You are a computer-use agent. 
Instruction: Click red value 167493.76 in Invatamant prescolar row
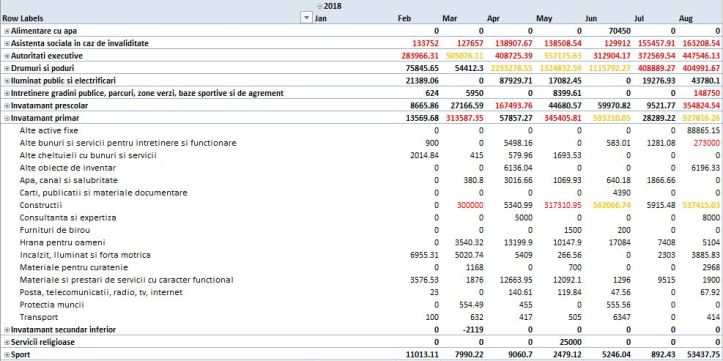point(514,106)
